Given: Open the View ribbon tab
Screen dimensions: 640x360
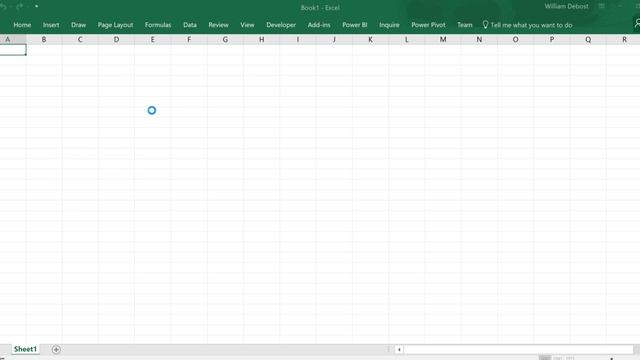Looking at the screenshot, I should 247,25.
